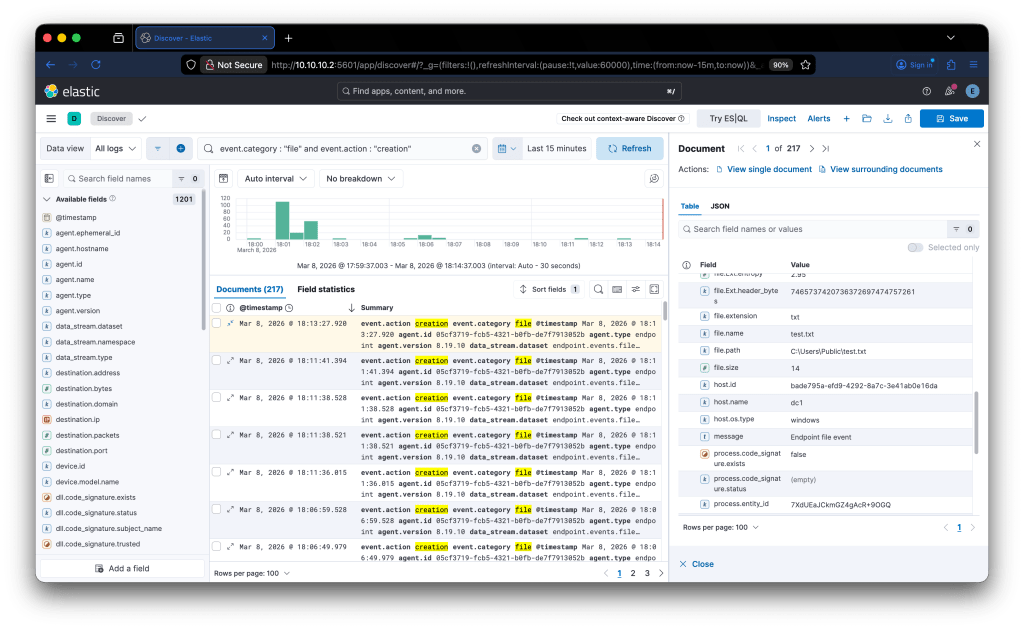
Task: Click the Export download icon in top bar
Action: point(887,118)
